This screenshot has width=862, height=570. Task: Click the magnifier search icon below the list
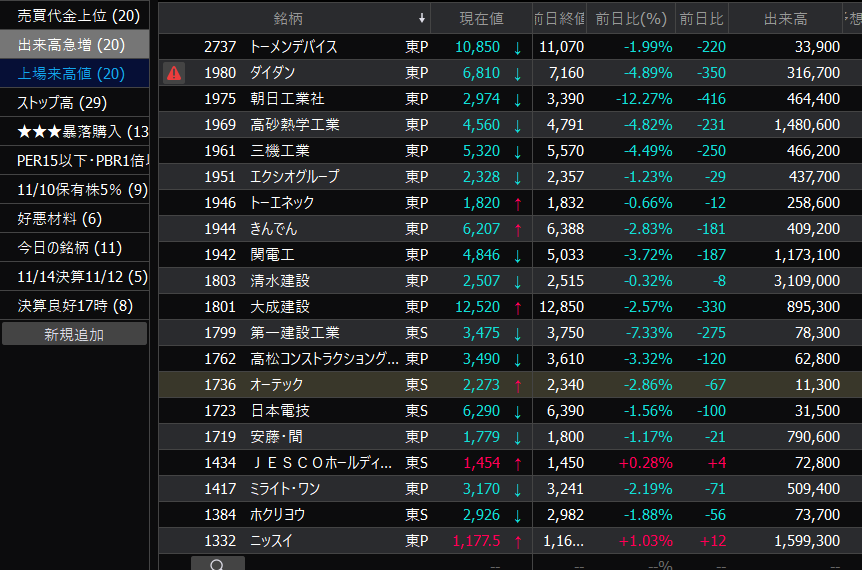(x=217, y=564)
